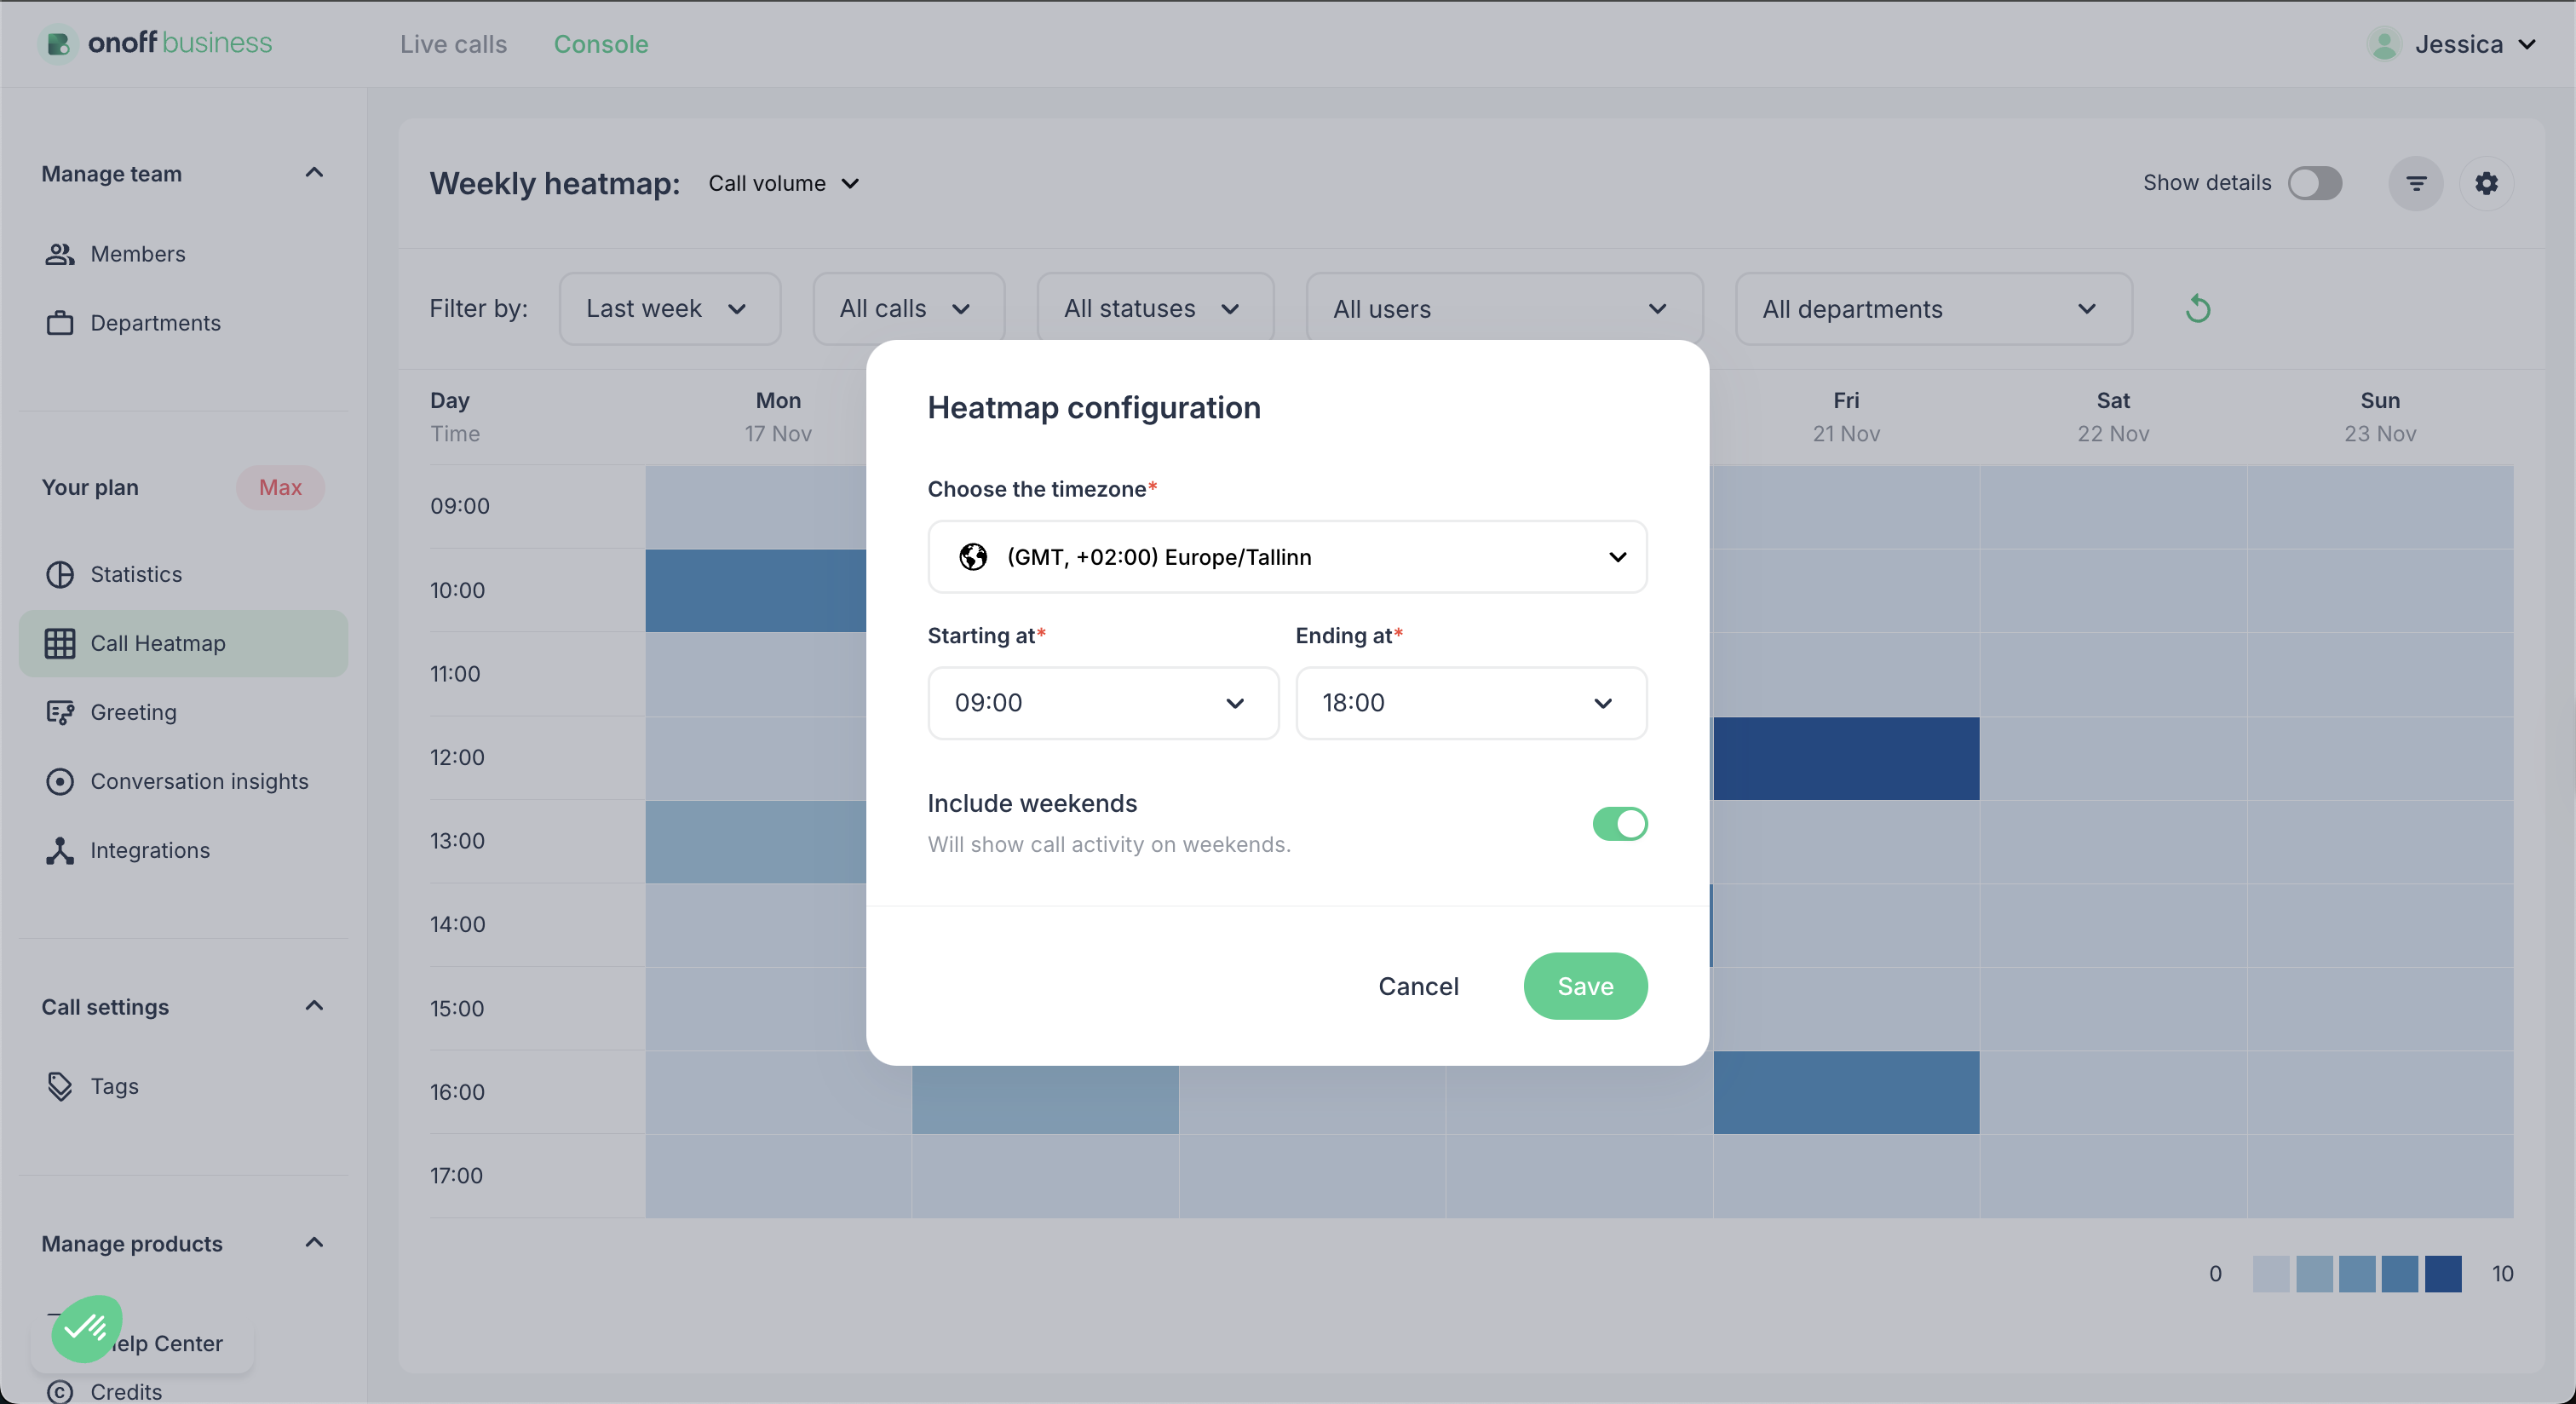
Task: Open the Ending at 18:00 dropdown
Action: (1471, 703)
